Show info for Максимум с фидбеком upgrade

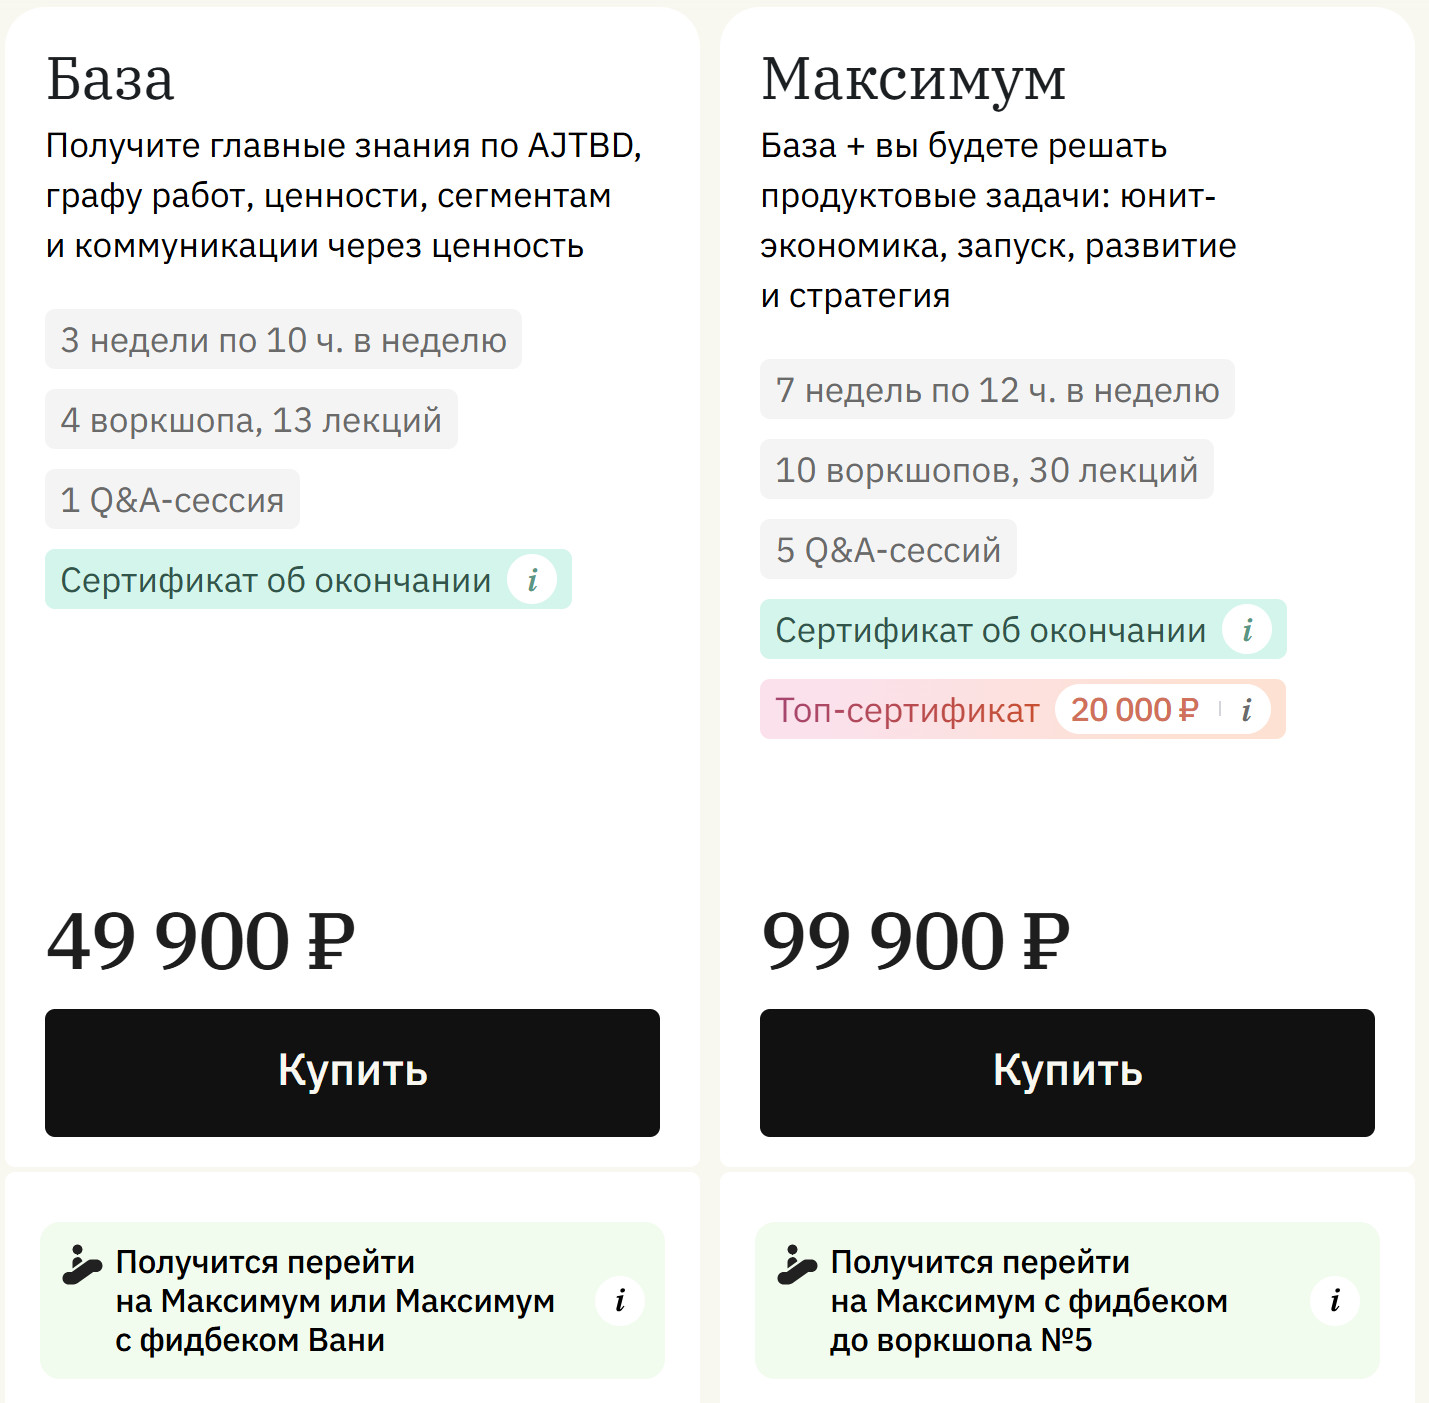(x=1335, y=1301)
